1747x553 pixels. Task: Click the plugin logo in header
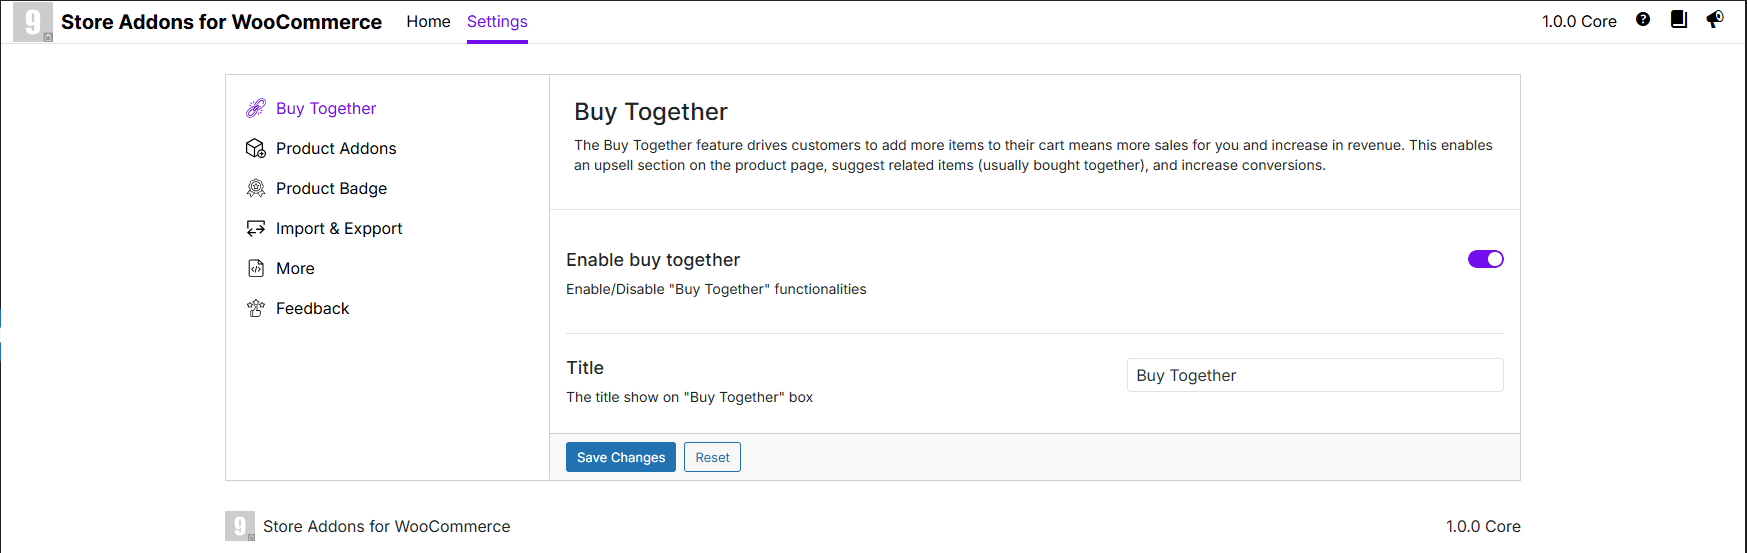[x=33, y=22]
